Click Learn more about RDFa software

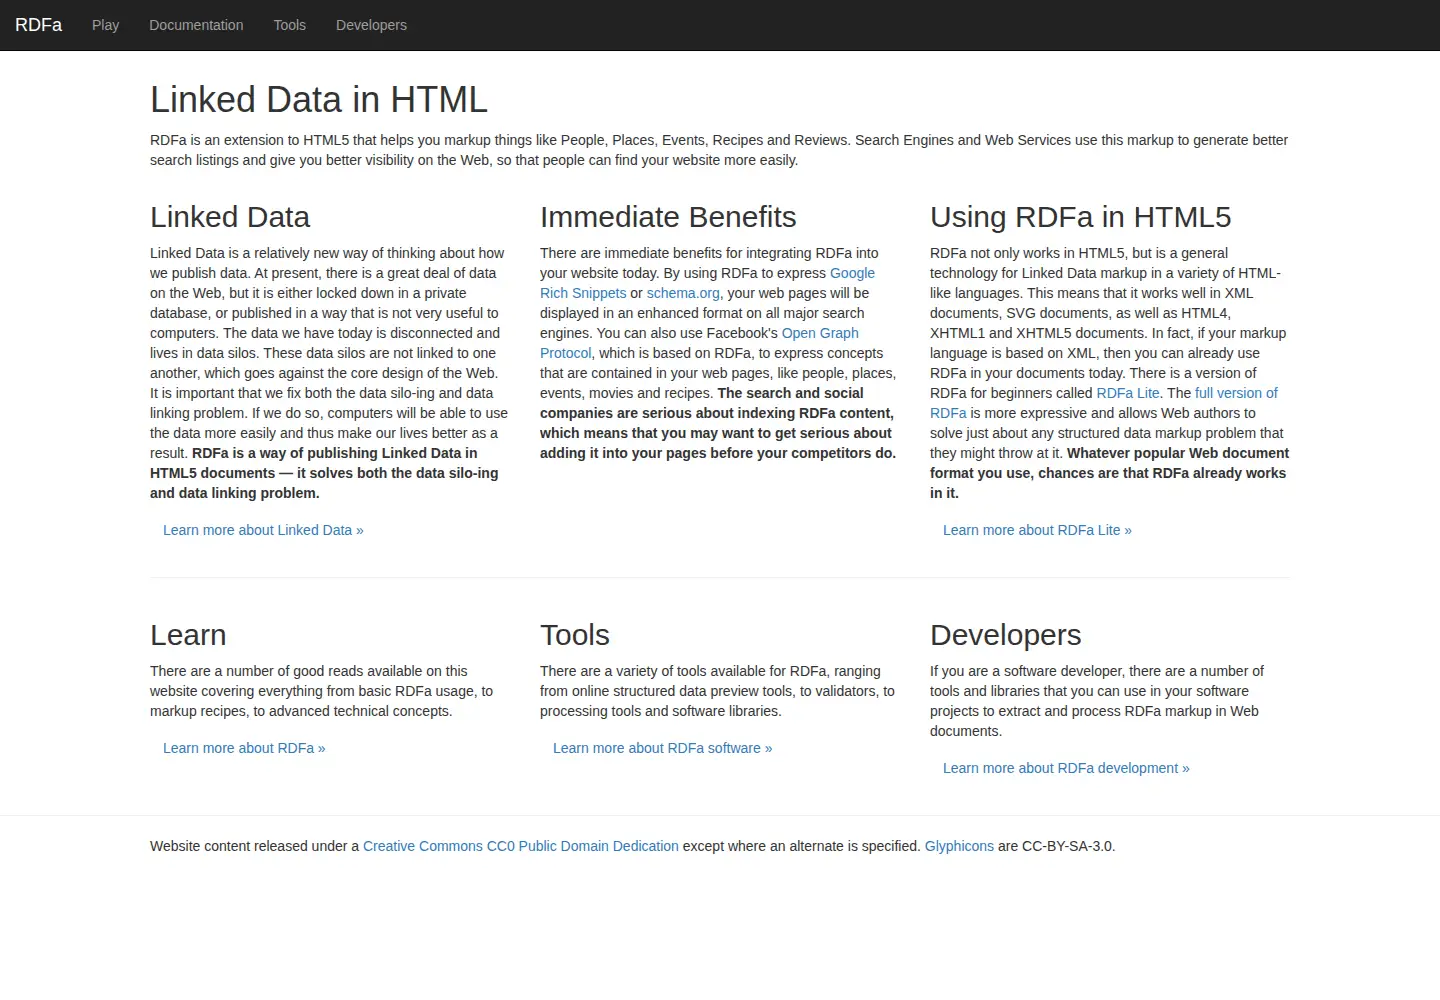[662, 748]
